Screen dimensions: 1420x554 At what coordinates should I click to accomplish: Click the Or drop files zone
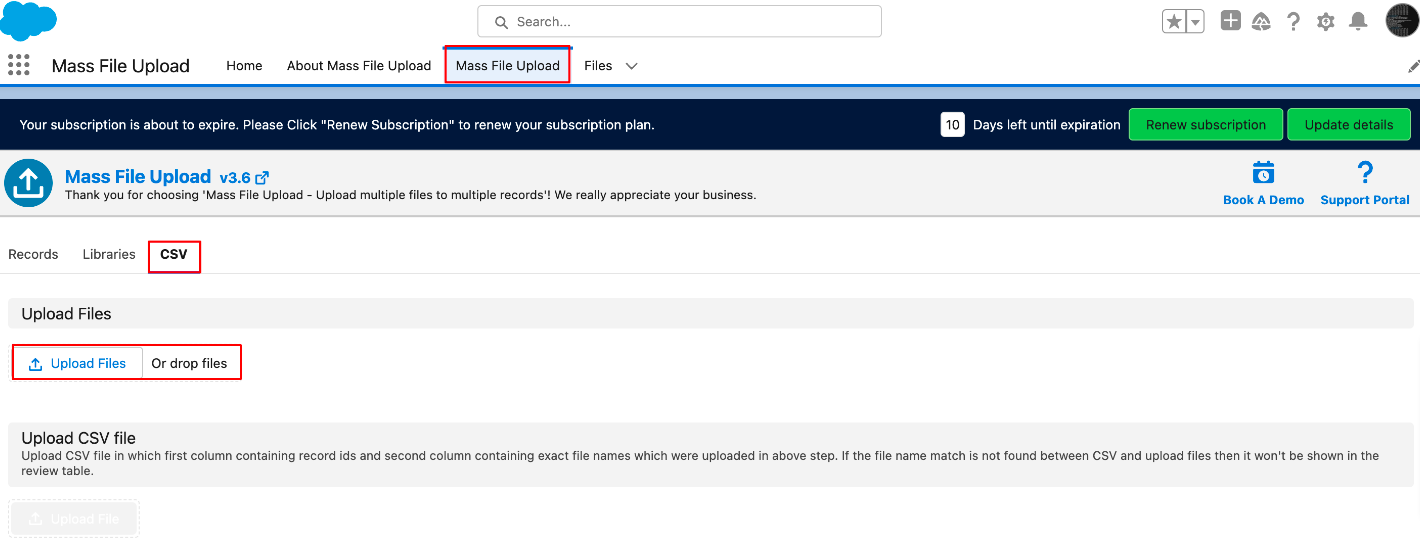(189, 363)
